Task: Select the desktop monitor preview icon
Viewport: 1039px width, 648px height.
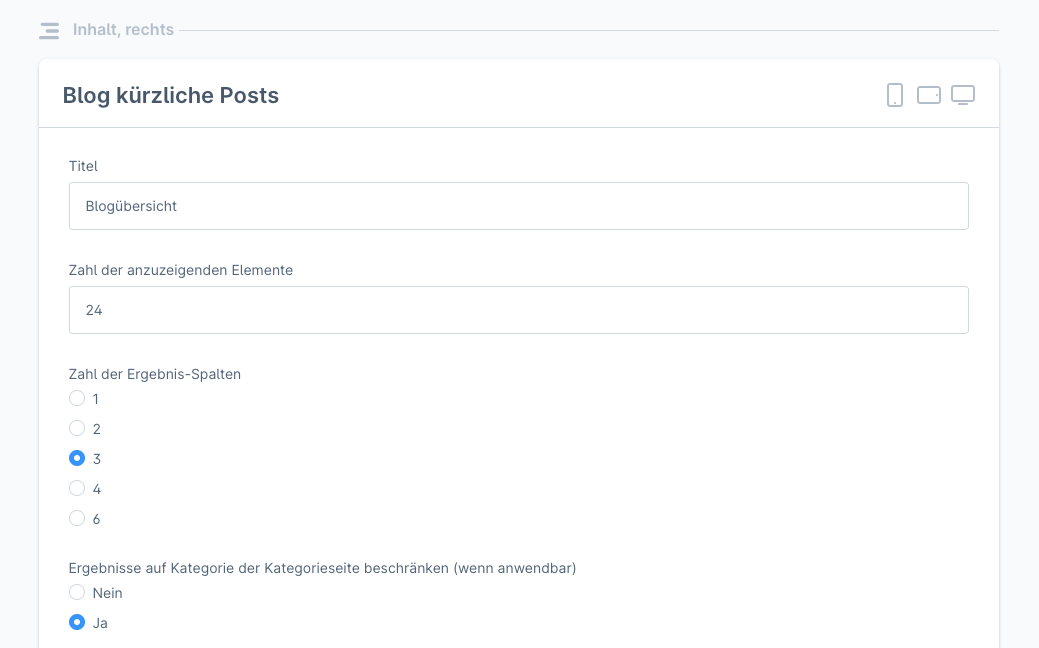Action: click(x=963, y=95)
